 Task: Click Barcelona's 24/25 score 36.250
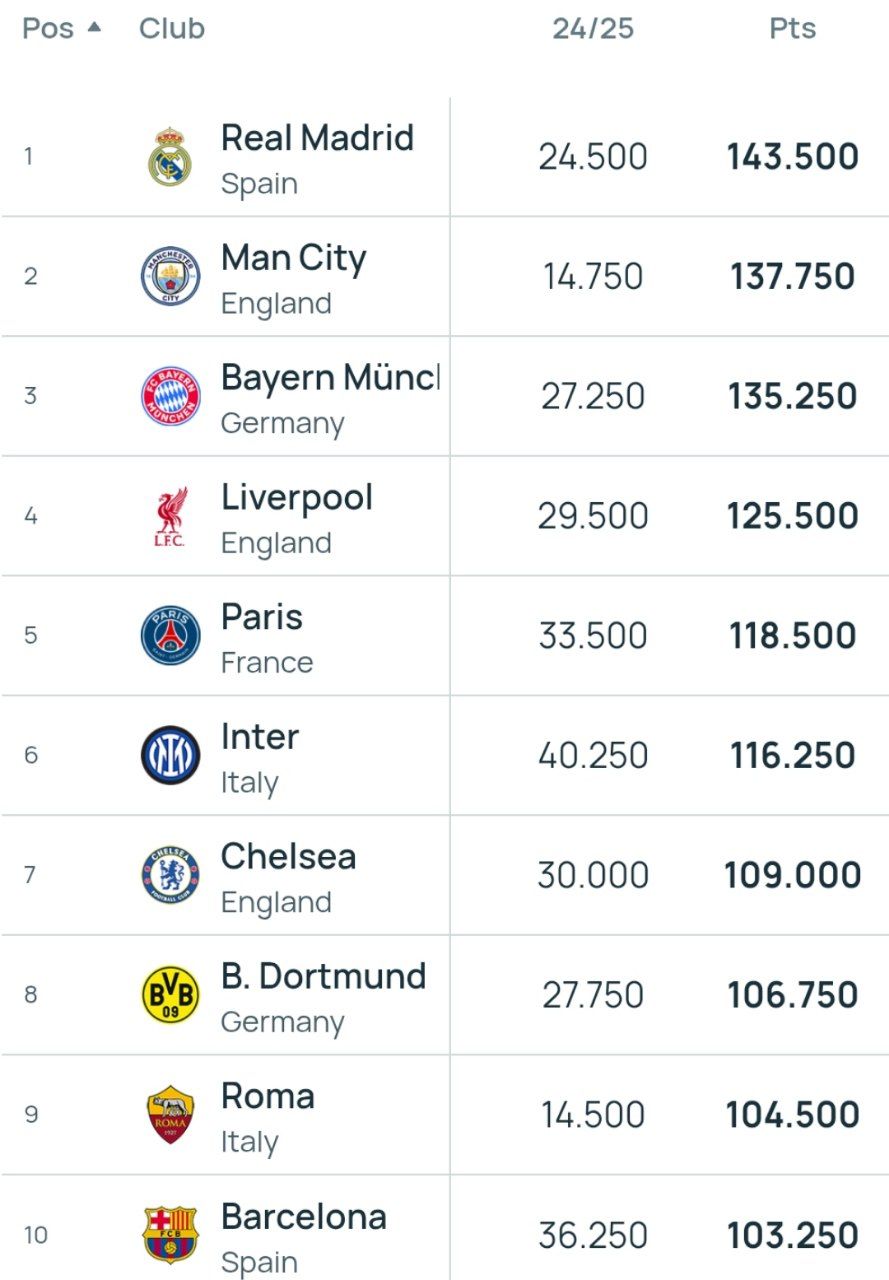(x=593, y=1235)
